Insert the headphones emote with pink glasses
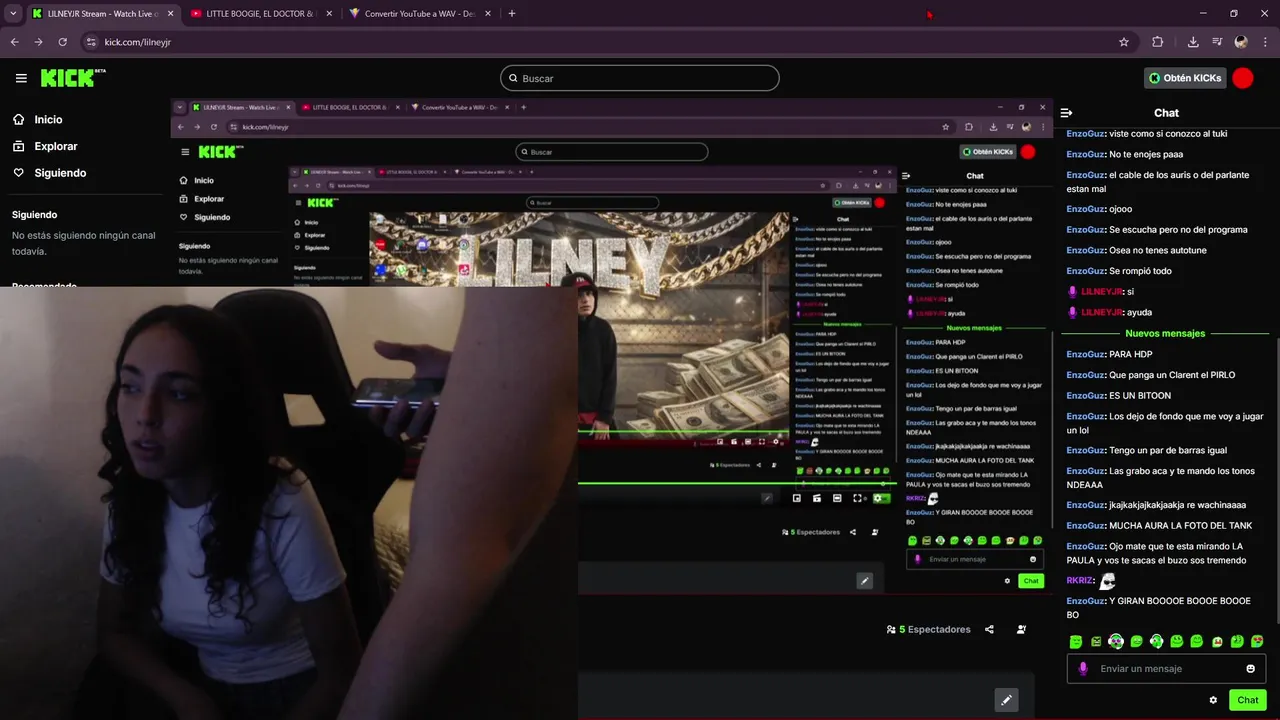The image size is (1280, 720). (x=1116, y=642)
